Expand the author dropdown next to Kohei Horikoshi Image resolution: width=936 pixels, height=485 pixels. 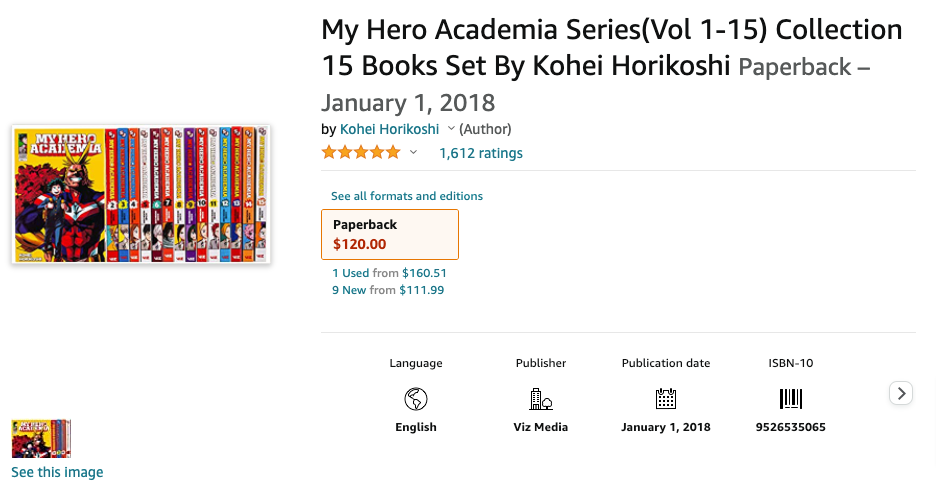(x=451, y=129)
